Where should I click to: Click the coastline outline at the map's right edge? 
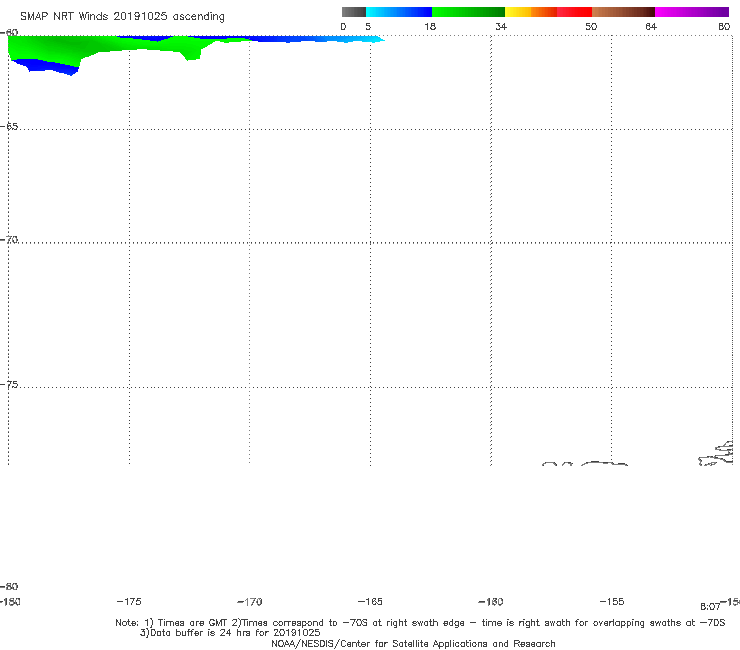pos(716,454)
